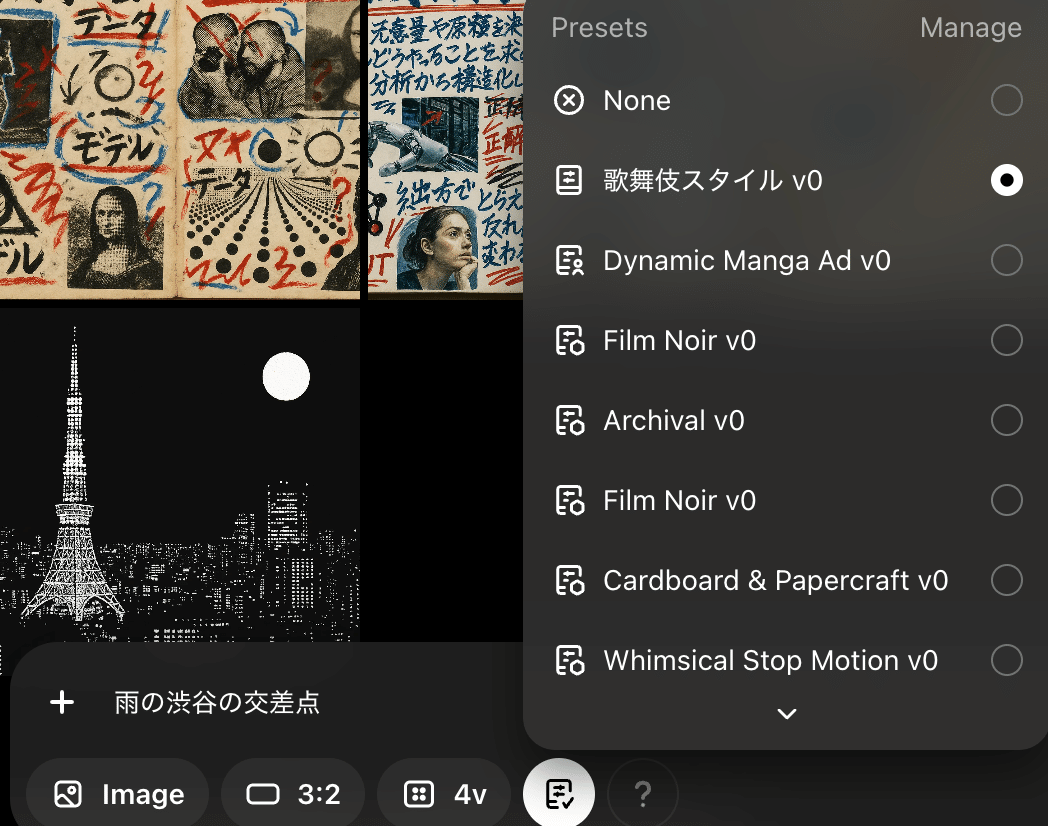This screenshot has width=1048, height=826.
Task: Open the Manage presets link
Action: click(970, 29)
